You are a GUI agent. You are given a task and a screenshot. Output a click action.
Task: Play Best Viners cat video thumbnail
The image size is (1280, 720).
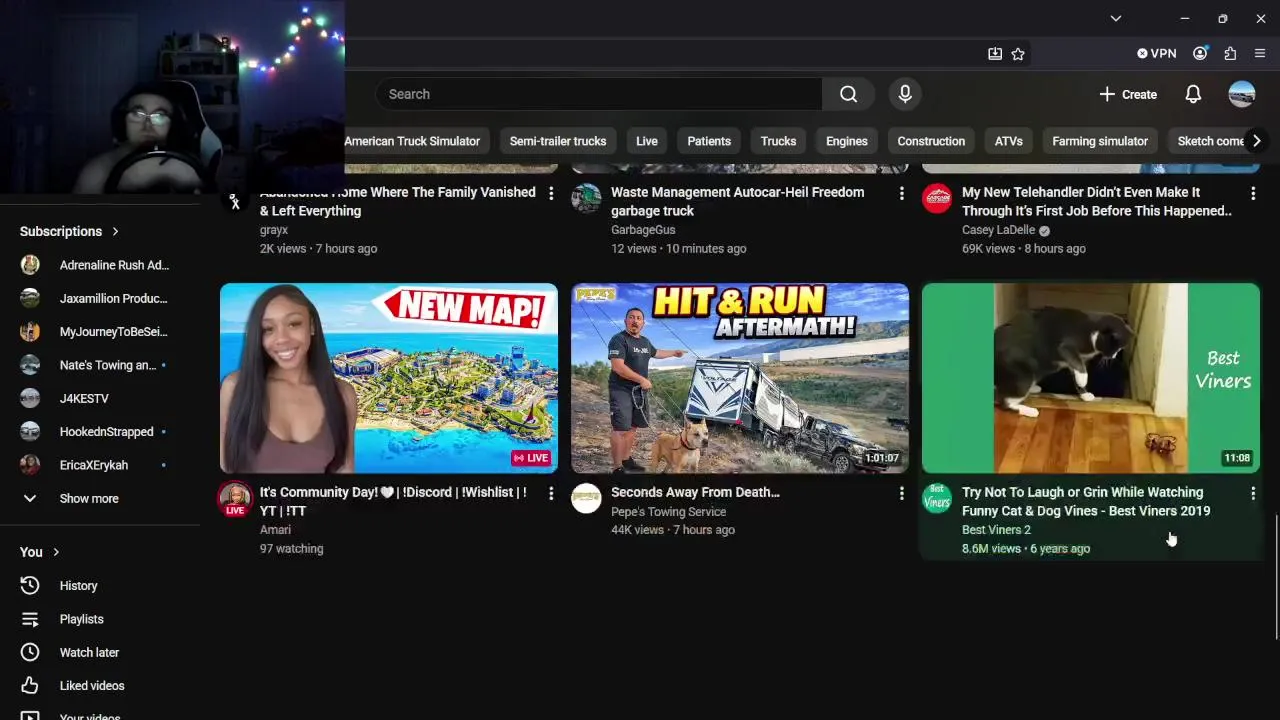[x=1091, y=378]
